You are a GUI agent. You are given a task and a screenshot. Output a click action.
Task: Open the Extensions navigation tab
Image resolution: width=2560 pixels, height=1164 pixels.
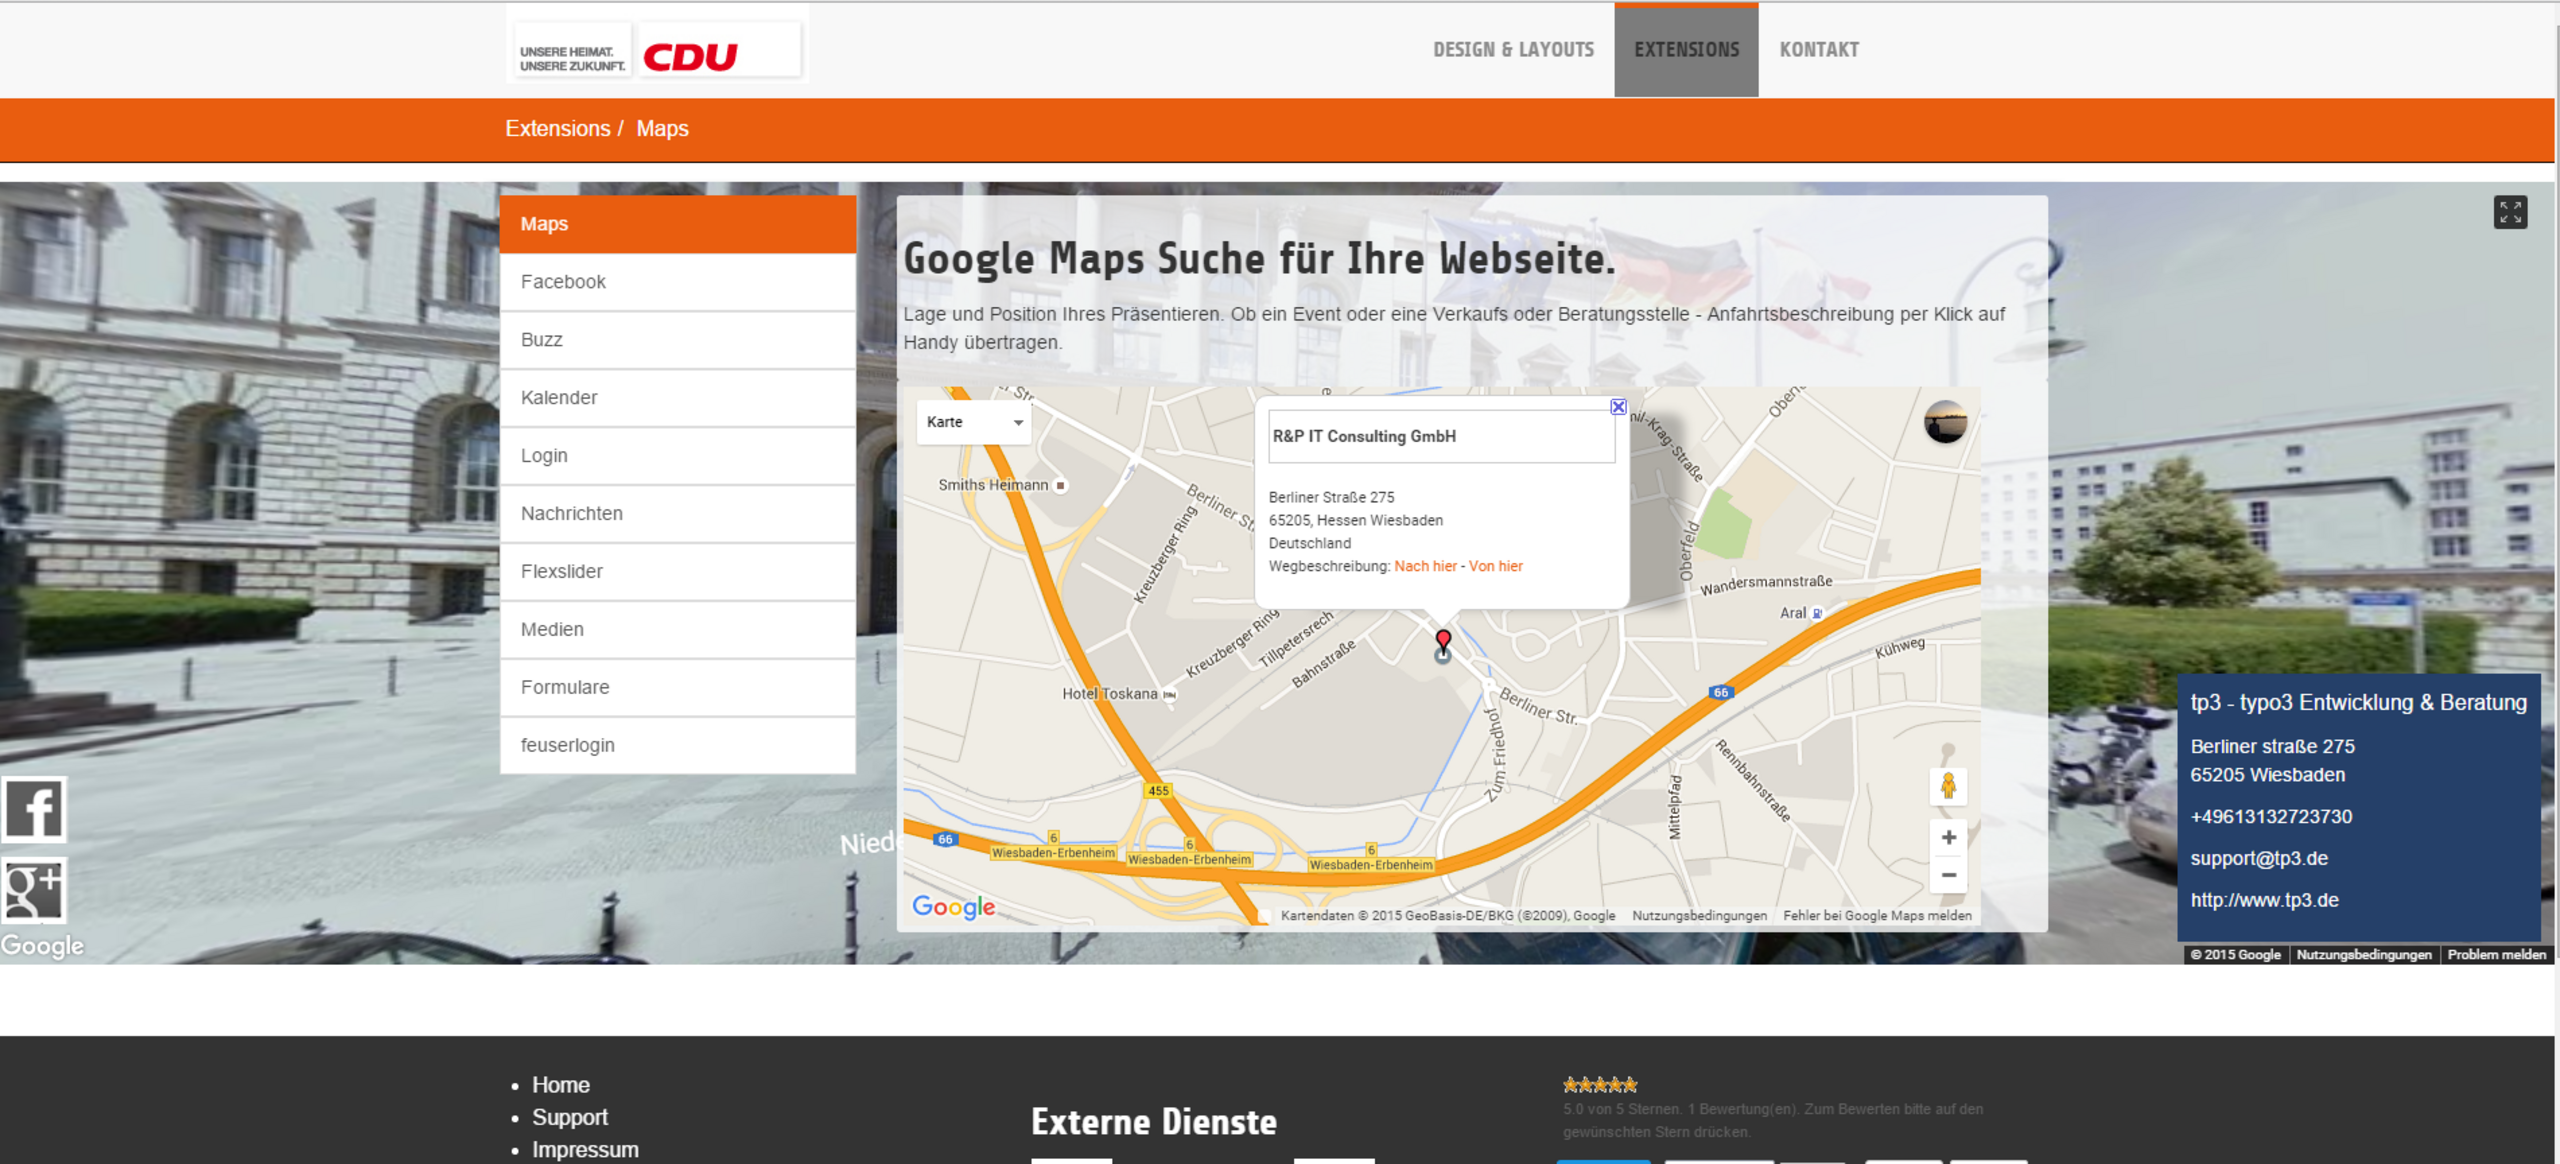(x=1686, y=50)
